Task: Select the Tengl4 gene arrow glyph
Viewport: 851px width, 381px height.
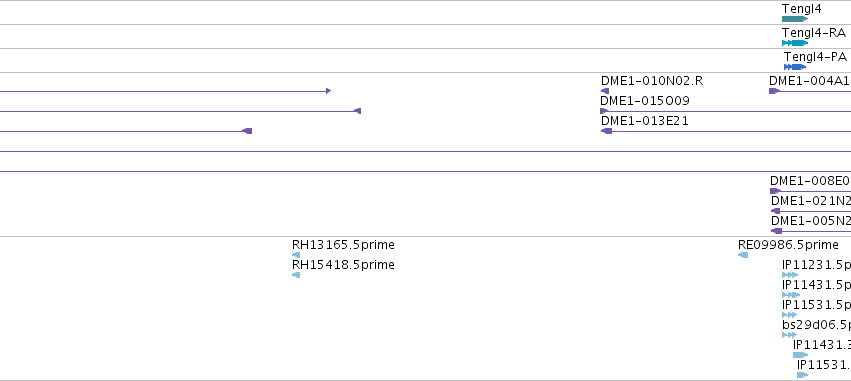Action: [x=795, y=19]
